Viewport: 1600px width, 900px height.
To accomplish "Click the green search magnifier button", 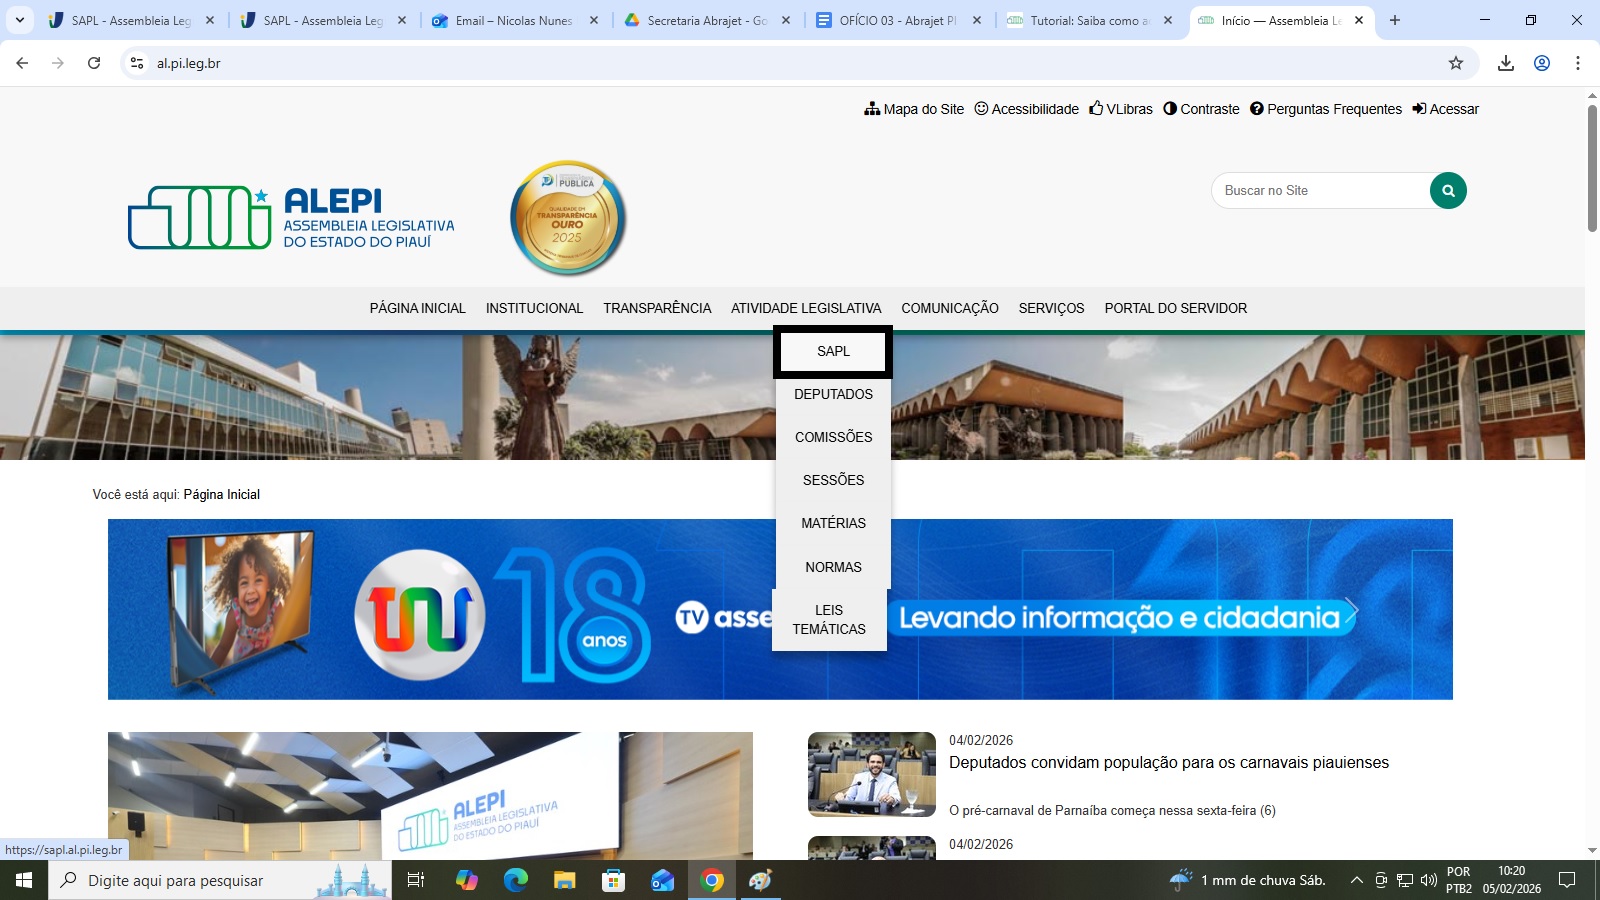I will [x=1448, y=190].
